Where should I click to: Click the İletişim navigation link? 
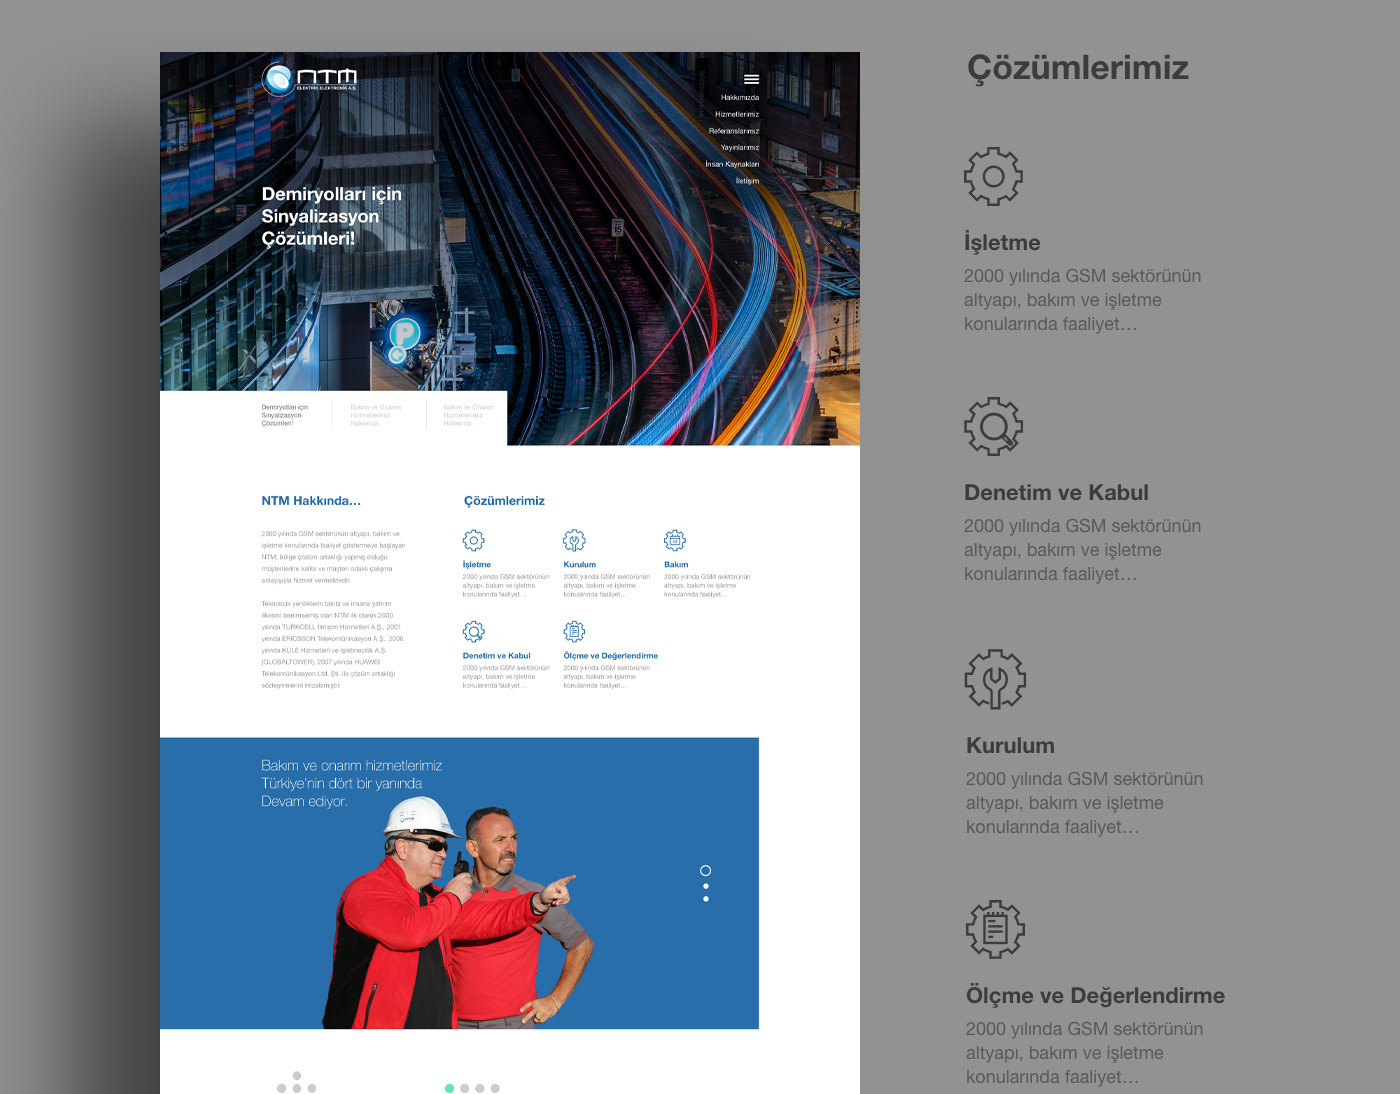click(x=747, y=181)
